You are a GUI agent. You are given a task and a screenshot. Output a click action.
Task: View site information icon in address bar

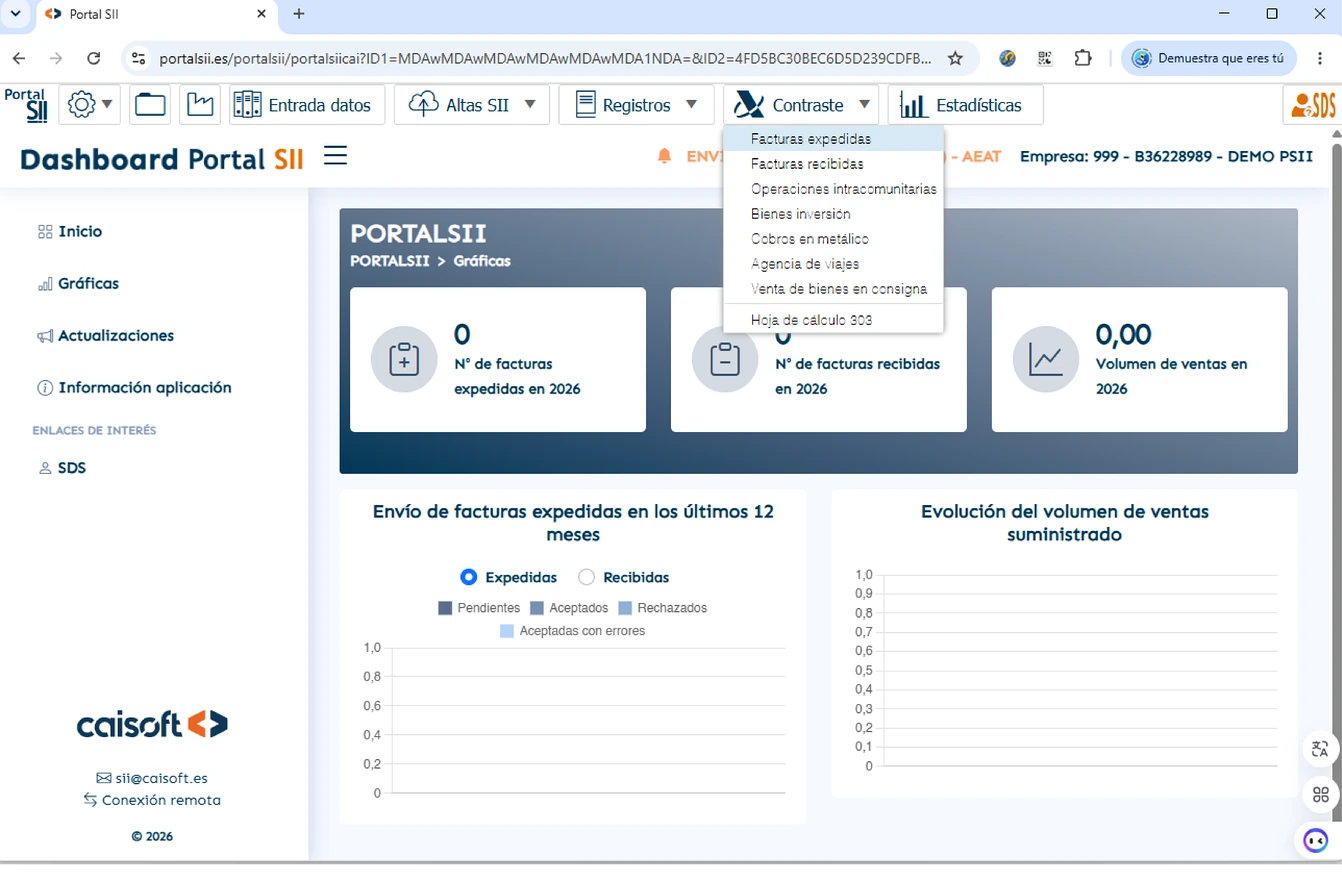point(139,58)
